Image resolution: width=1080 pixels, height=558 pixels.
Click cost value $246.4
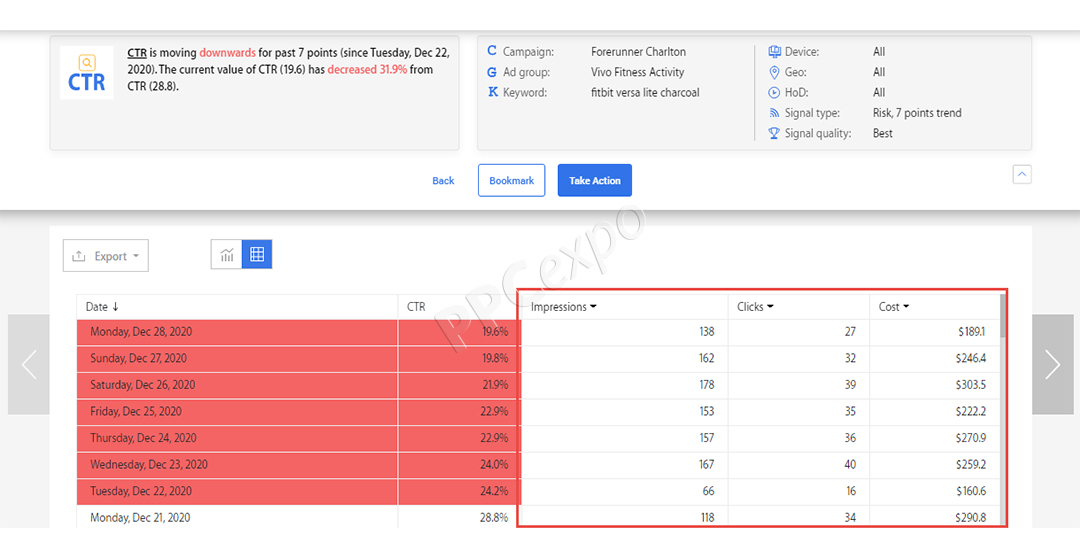(x=971, y=358)
